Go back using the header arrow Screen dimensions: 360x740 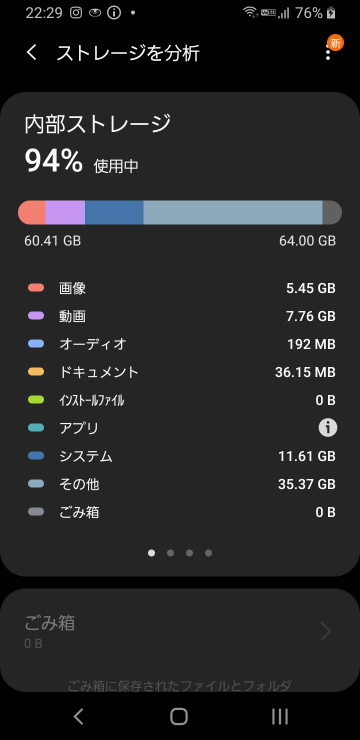(x=32, y=53)
